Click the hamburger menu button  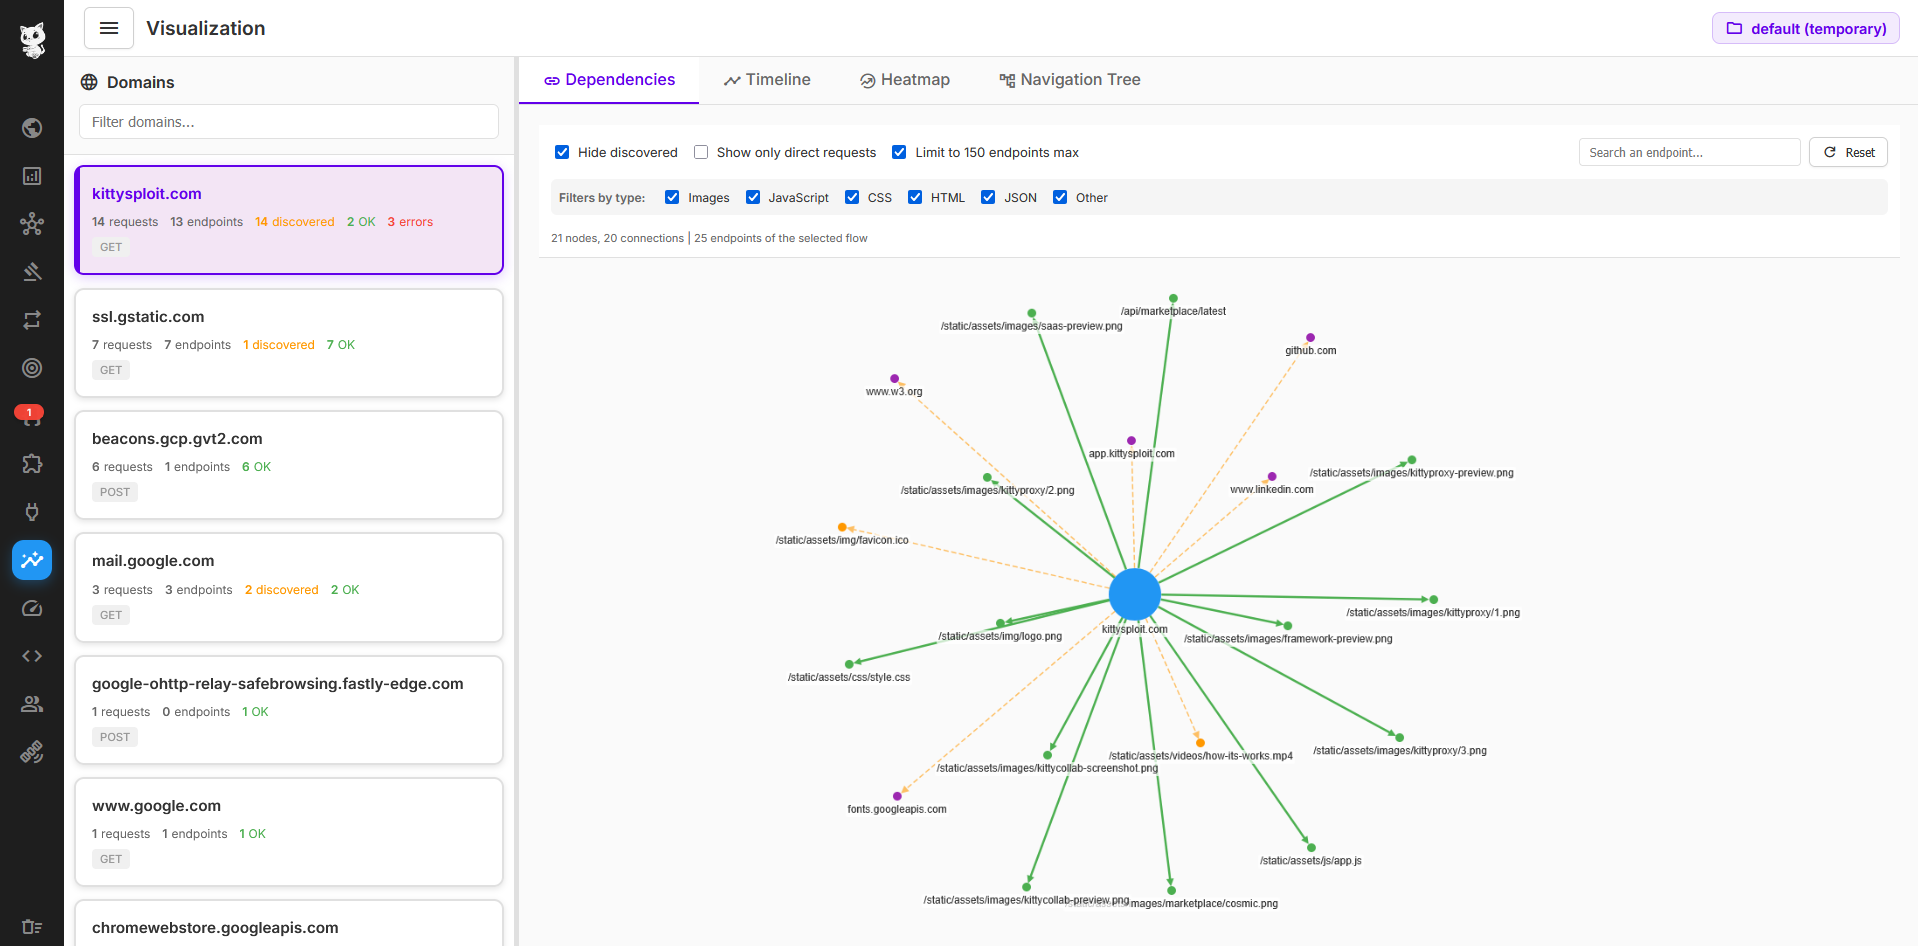tap(109, 28)
